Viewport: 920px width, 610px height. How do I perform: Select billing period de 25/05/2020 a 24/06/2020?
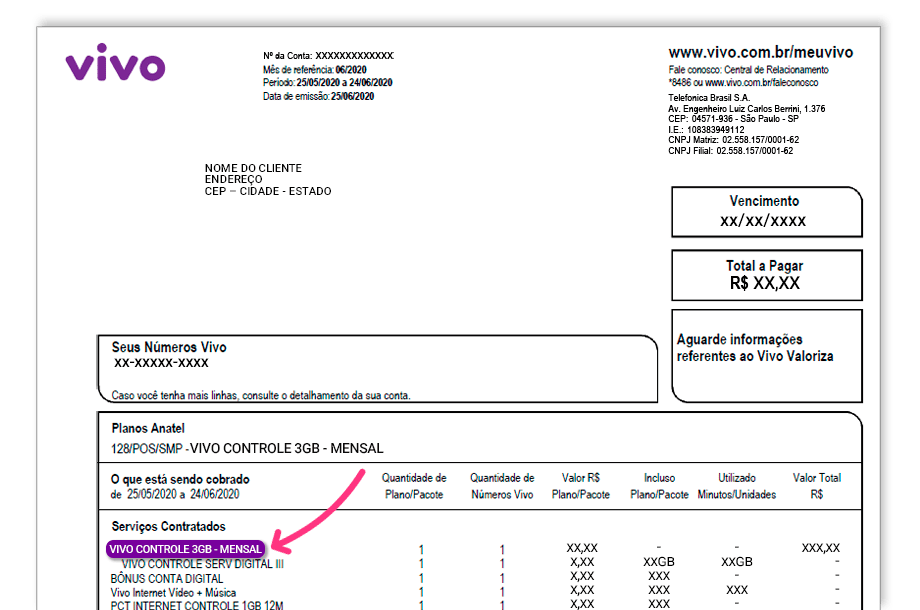(x=175, y=494)
